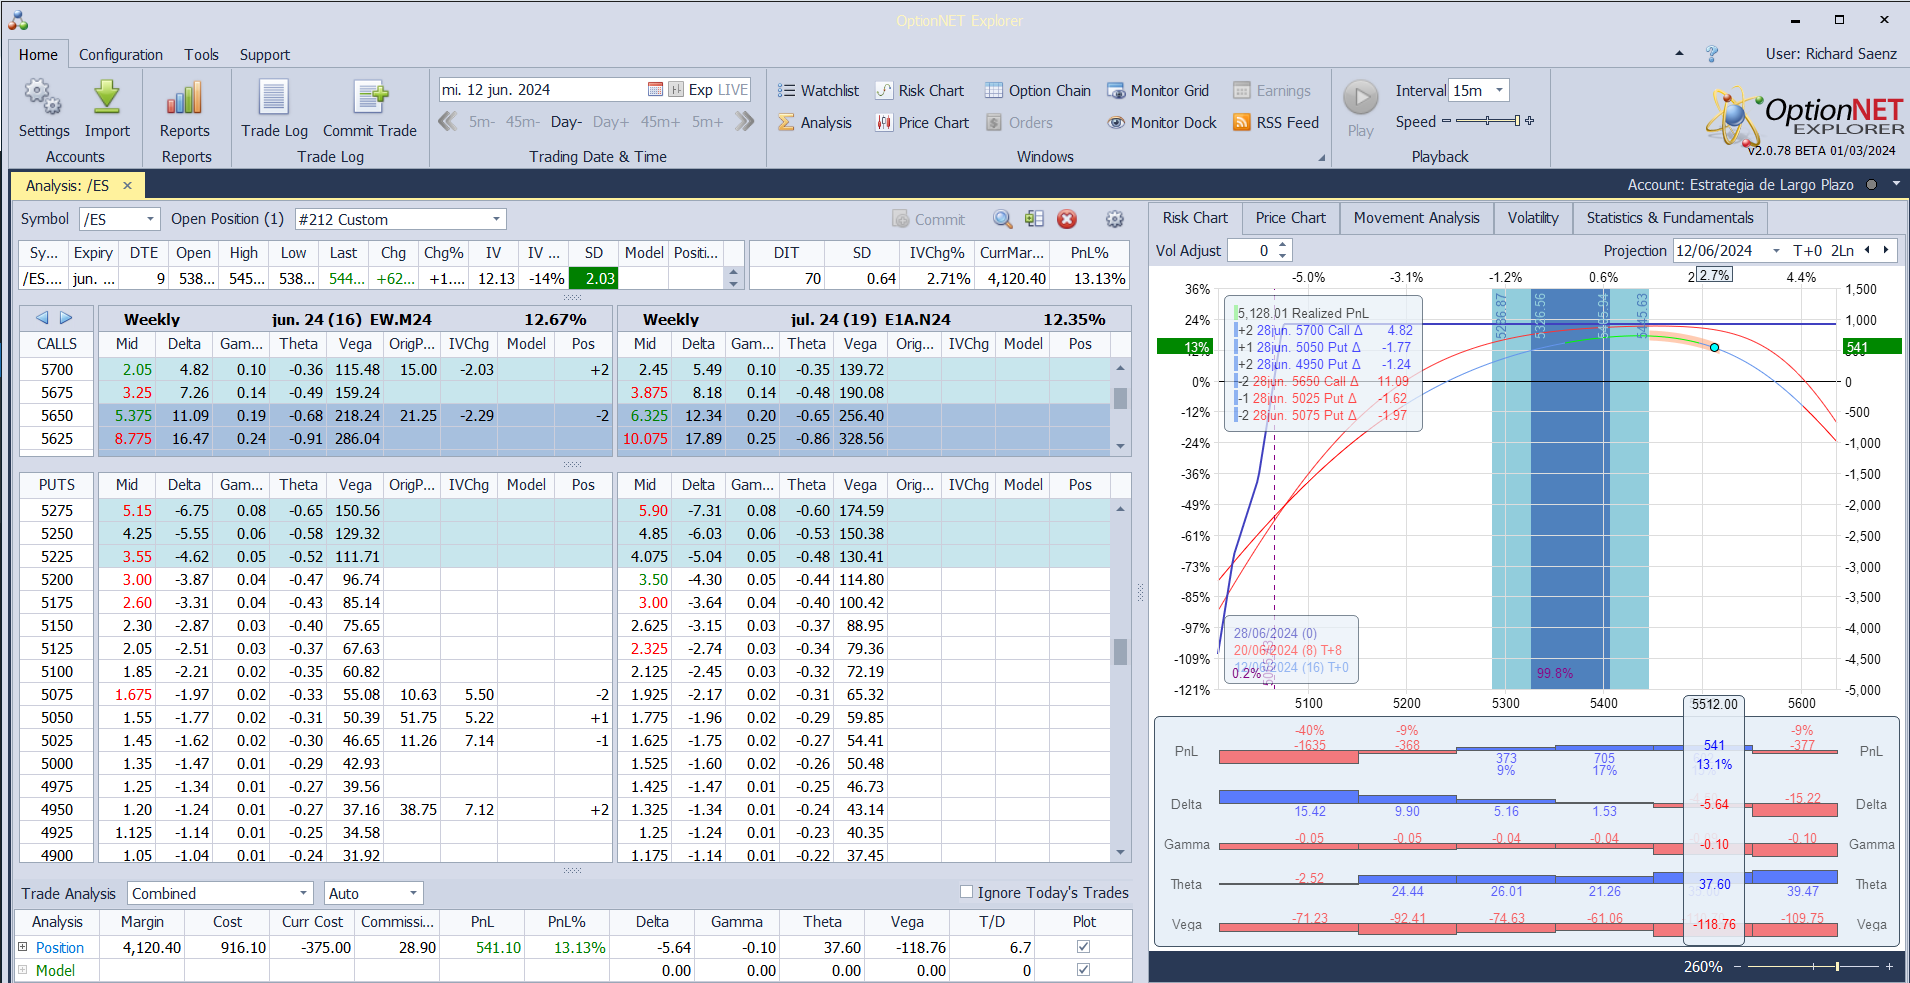The width and height of the screenshot is (1910, 983).
Task: Click the magnifier search icon in Analysis toolbar
Action: click(1002, 219)
